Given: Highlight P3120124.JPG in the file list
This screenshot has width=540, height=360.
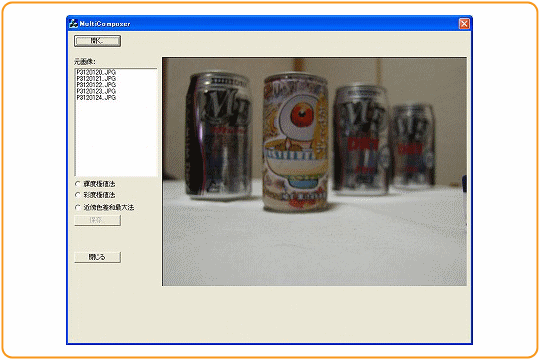Looking at the screenshot, I should (96, 97).
